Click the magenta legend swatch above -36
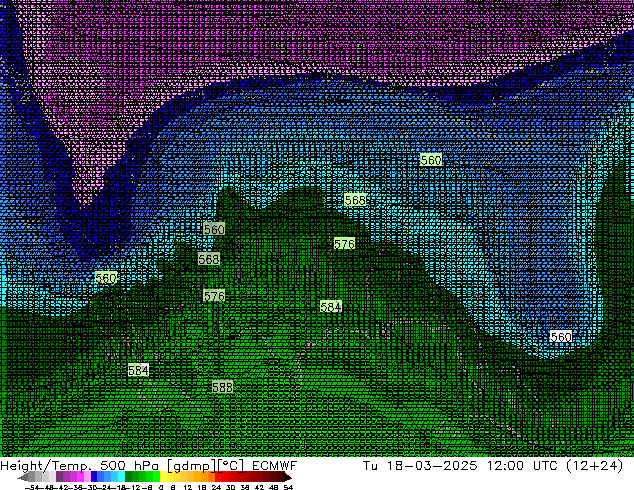This screenshot has width=634, height=490. pyautogui.click(x=80, y=477)
